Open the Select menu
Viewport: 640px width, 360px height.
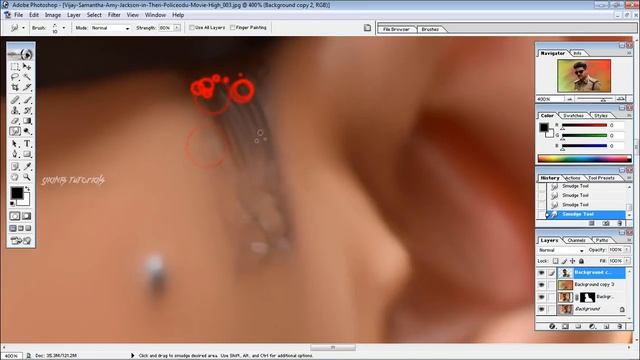coord(94,15)
